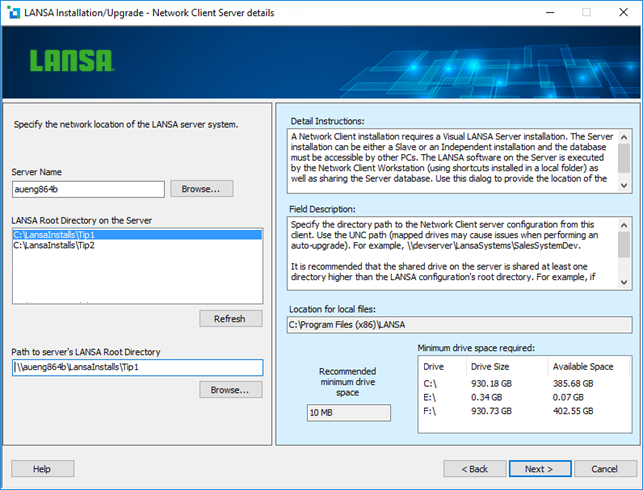This screenshot has width=643, height=490.
Task: Focus the Path to server's LANSA Root Directory field
Action: [136, 367]
